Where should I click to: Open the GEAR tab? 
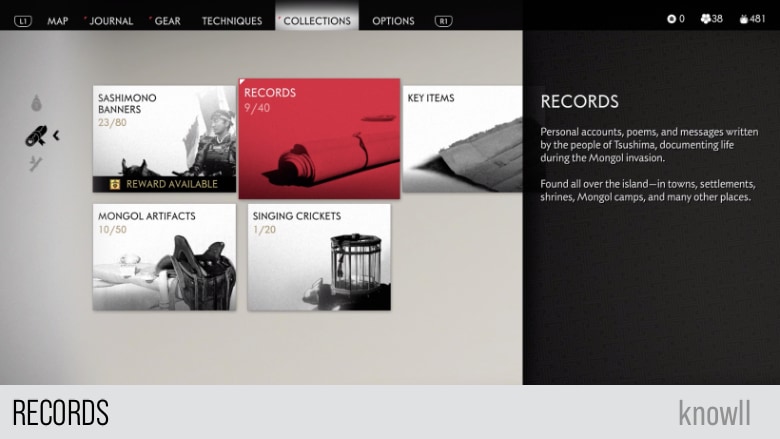(x=167, y=21)
